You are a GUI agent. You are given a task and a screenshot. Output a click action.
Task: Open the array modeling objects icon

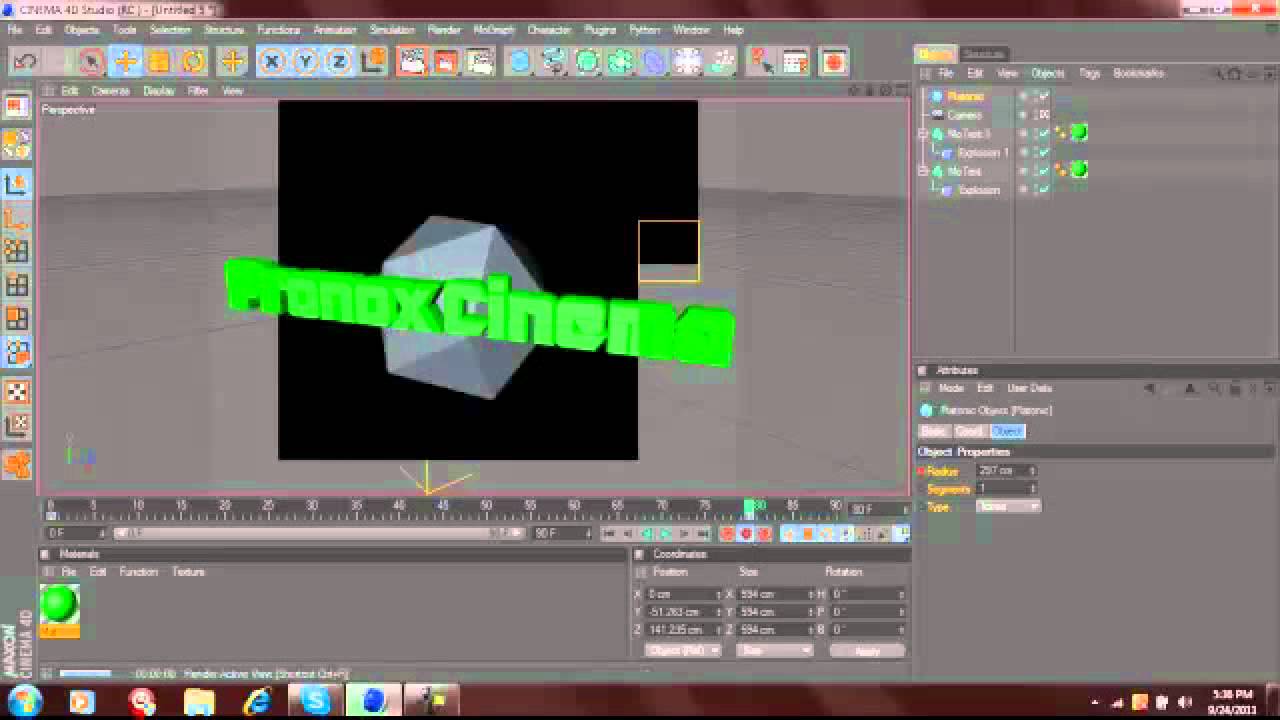pyautogui.click(x=621, y=62)
